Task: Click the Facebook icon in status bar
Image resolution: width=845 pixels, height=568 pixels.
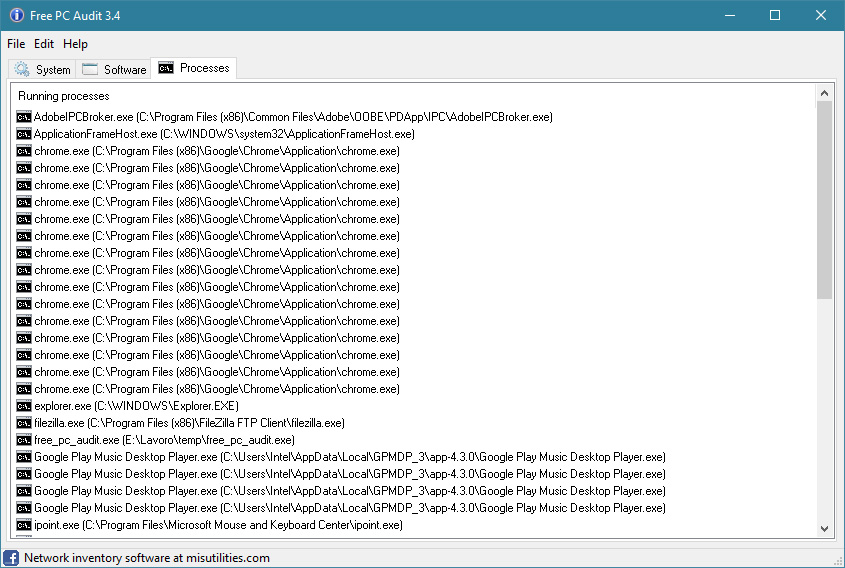Action: (11, 558)
